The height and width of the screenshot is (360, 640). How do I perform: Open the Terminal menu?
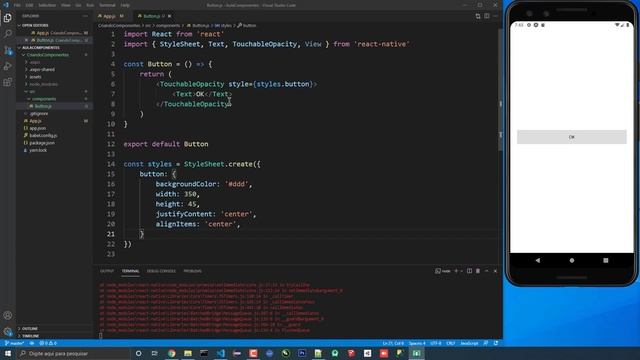coord(107,5)
